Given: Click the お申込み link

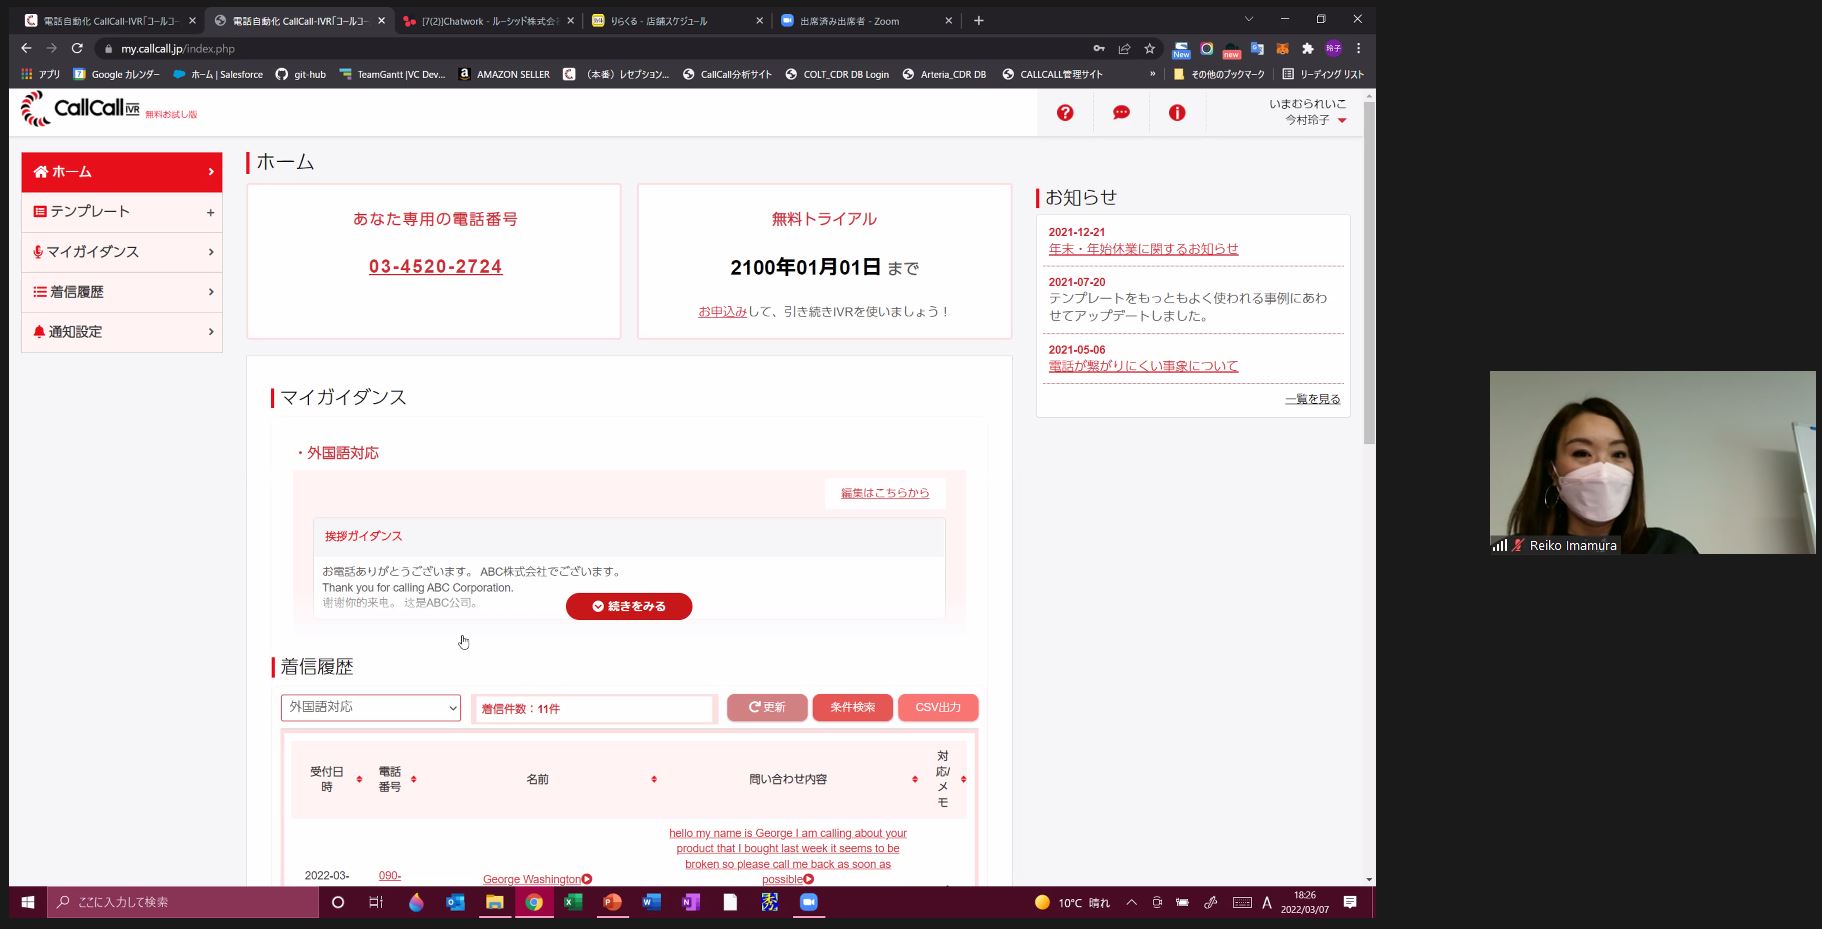Looking at the screenshot, I should (723, 312).
